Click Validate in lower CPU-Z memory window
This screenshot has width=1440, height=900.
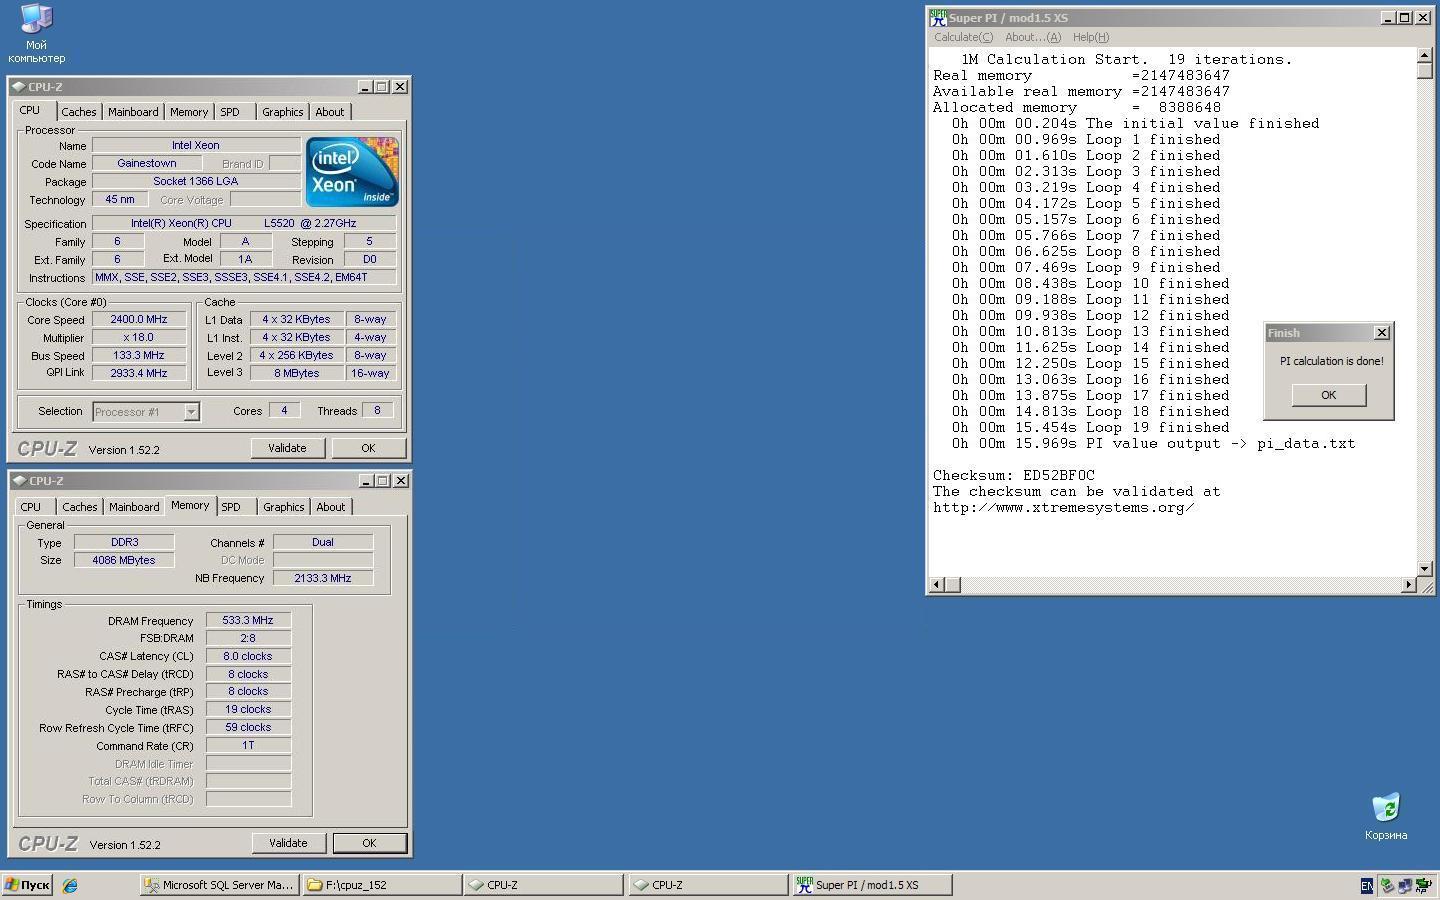288,843
